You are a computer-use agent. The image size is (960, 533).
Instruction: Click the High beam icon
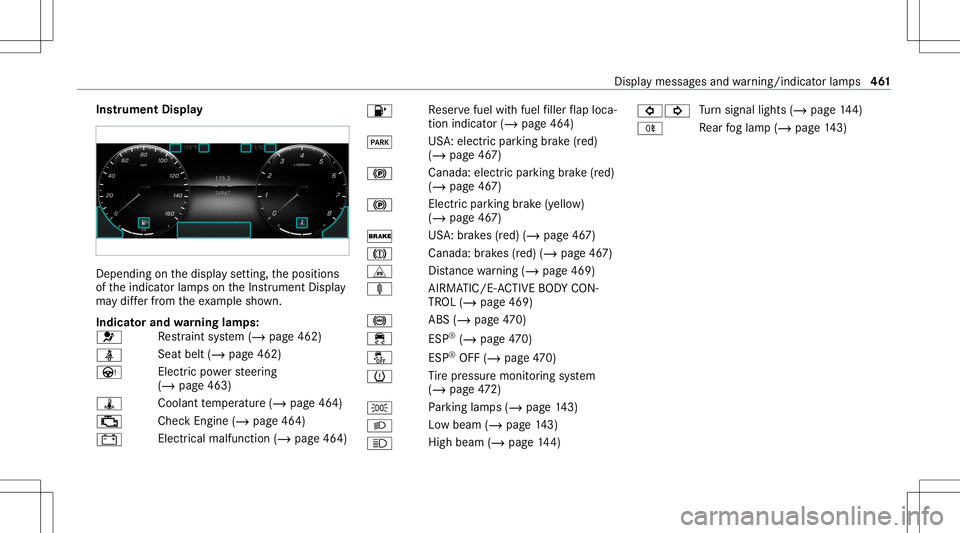(380, 443)
